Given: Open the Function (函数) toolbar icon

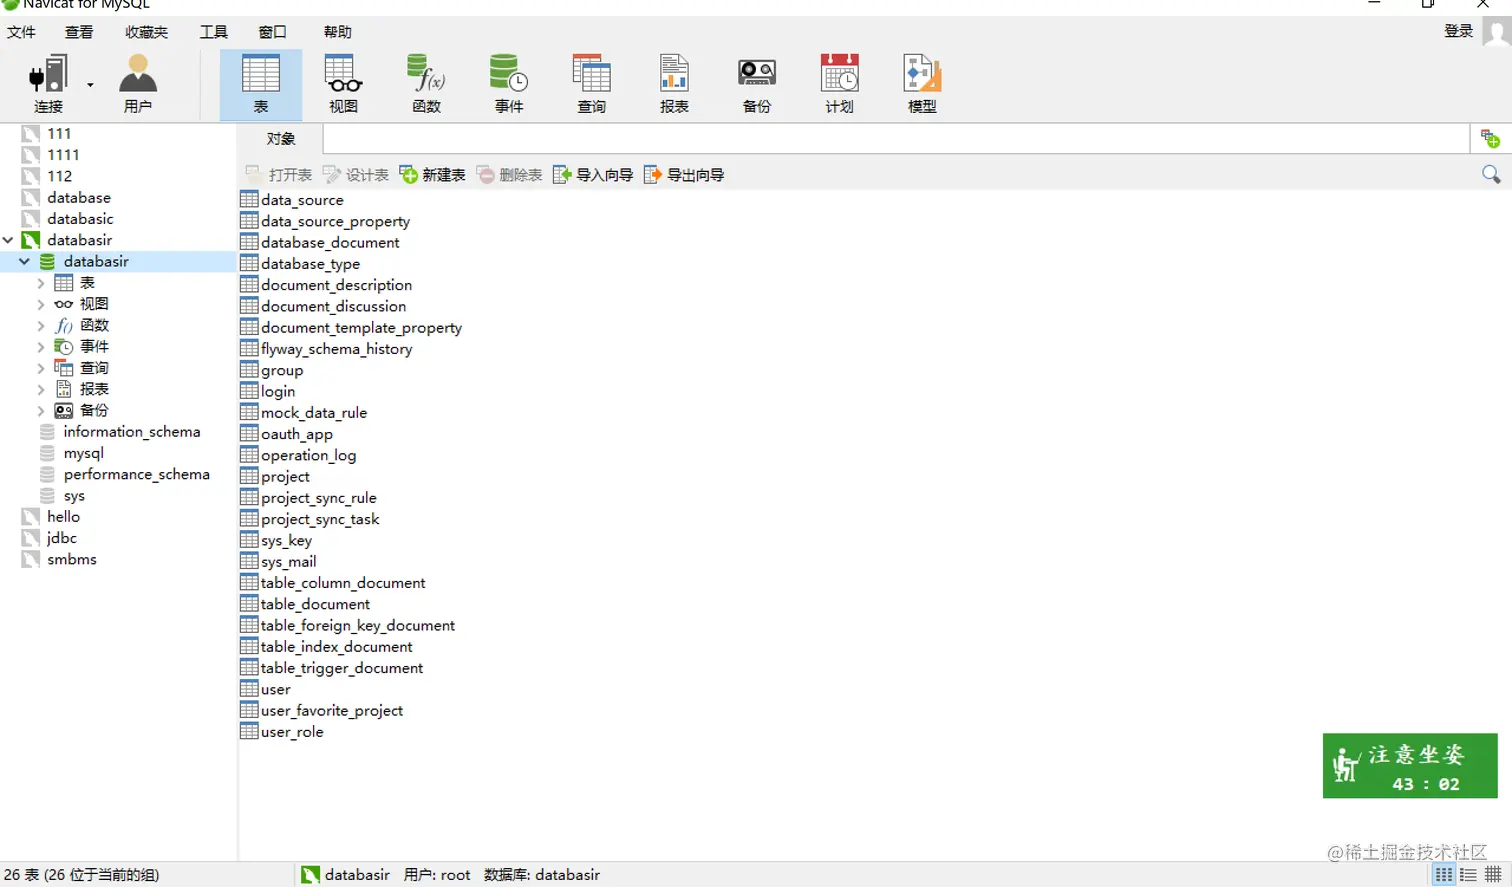Looking at the screenshot, I should (426, 84).
